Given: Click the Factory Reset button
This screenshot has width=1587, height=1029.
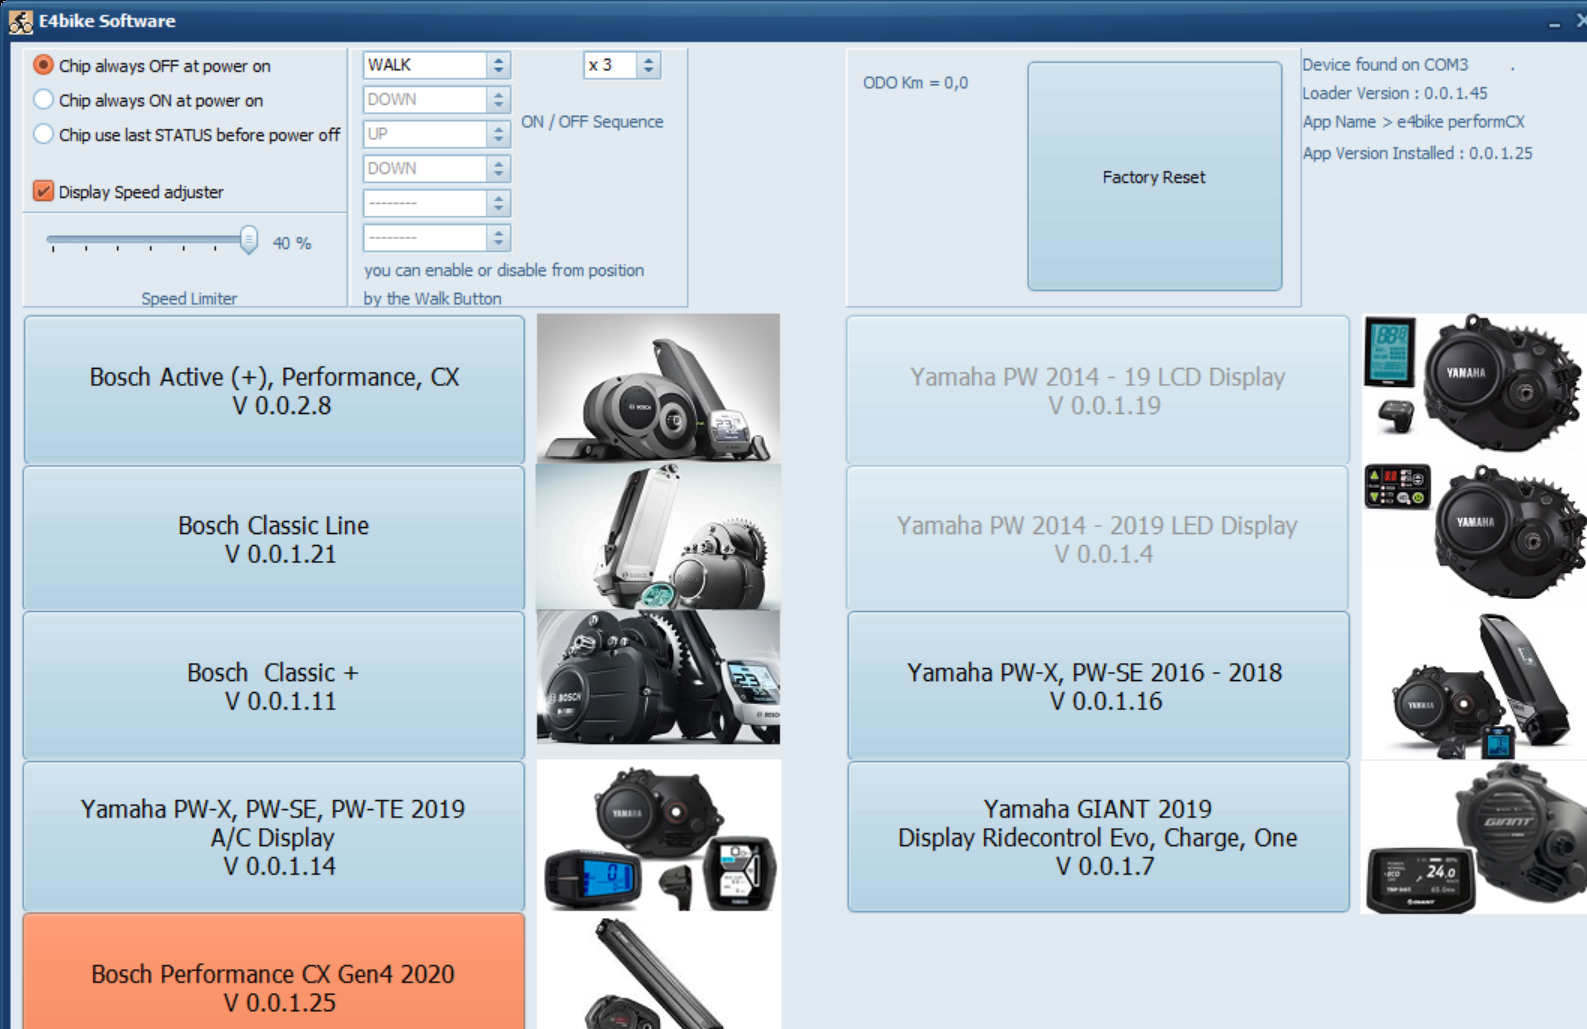Looking at the screenshot, I should (x=1154, y=177).
